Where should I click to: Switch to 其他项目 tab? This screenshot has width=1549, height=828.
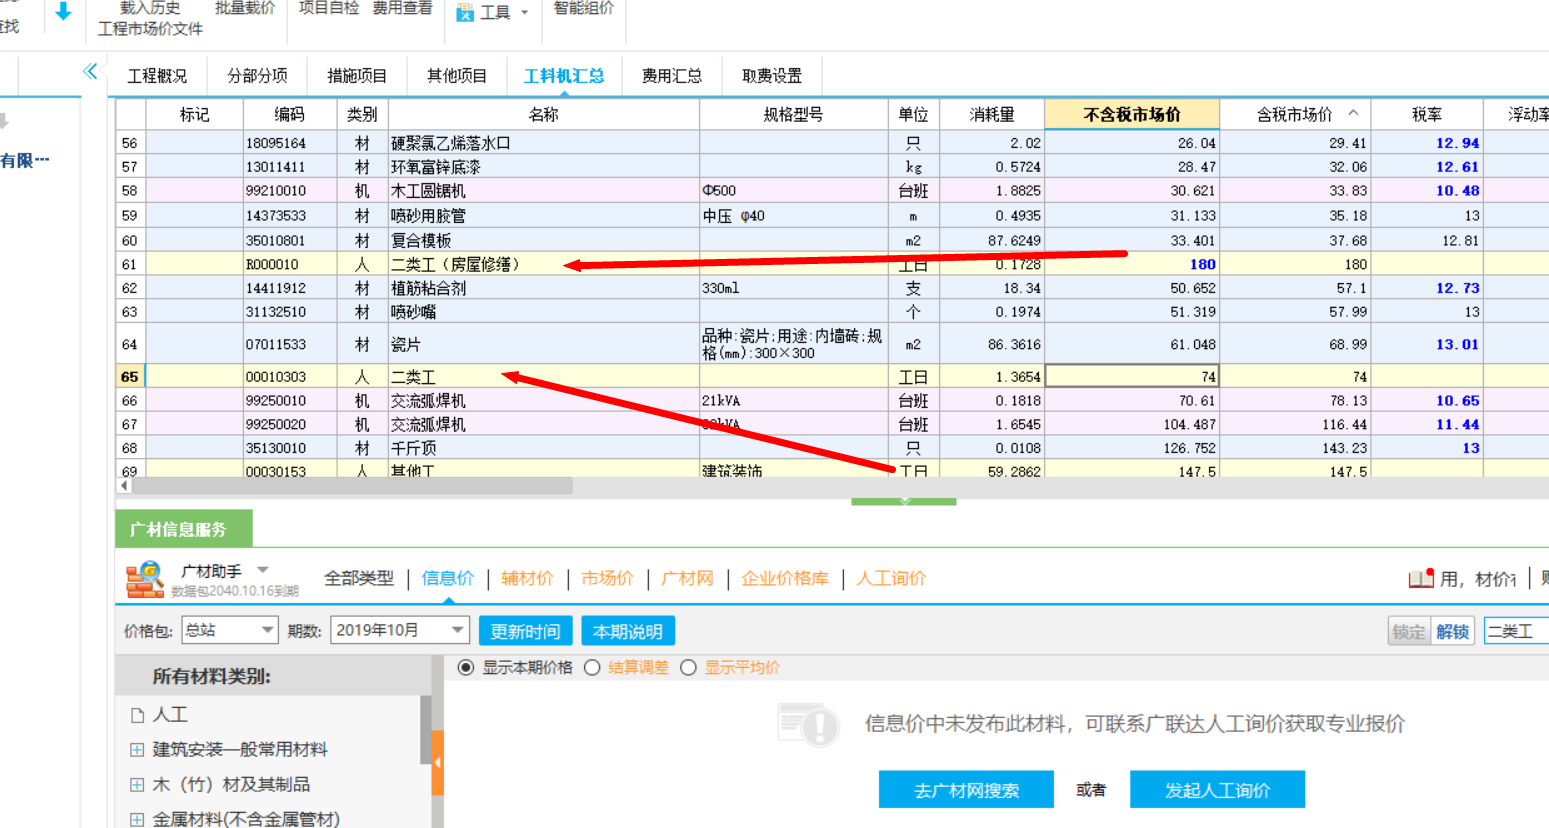457,76
